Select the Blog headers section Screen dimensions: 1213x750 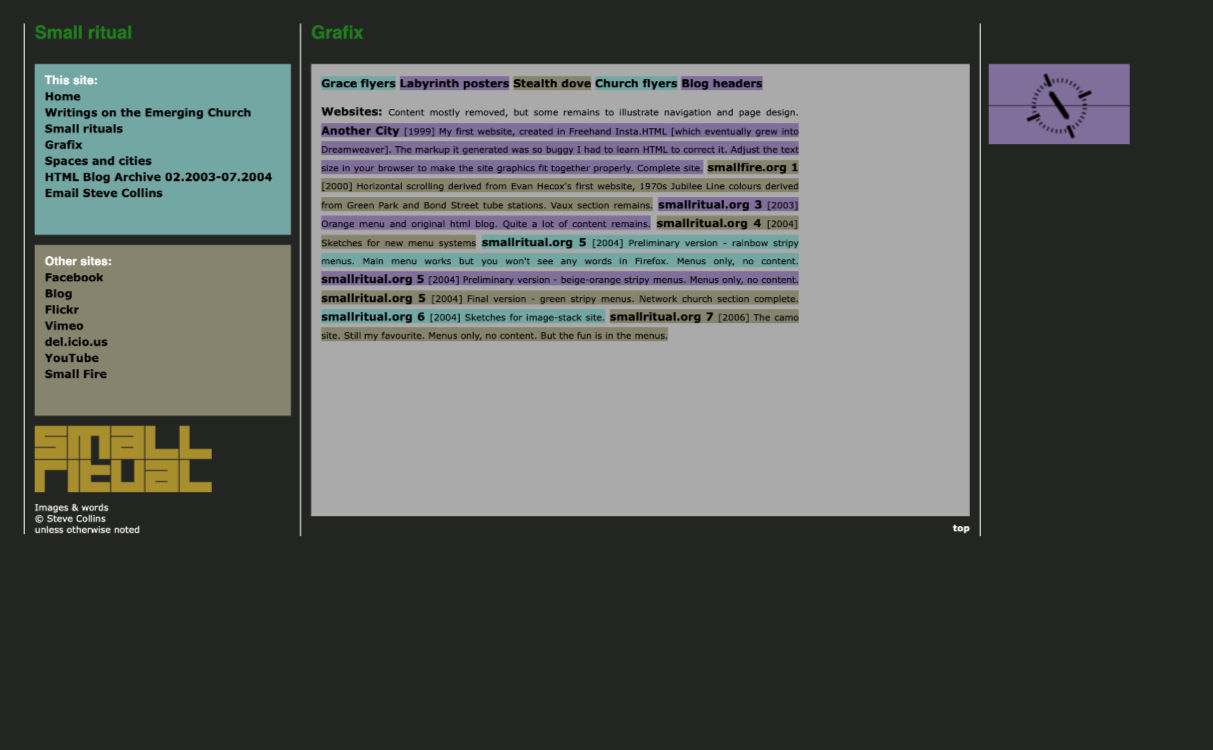pyautogui.click(x=721, y=84)
